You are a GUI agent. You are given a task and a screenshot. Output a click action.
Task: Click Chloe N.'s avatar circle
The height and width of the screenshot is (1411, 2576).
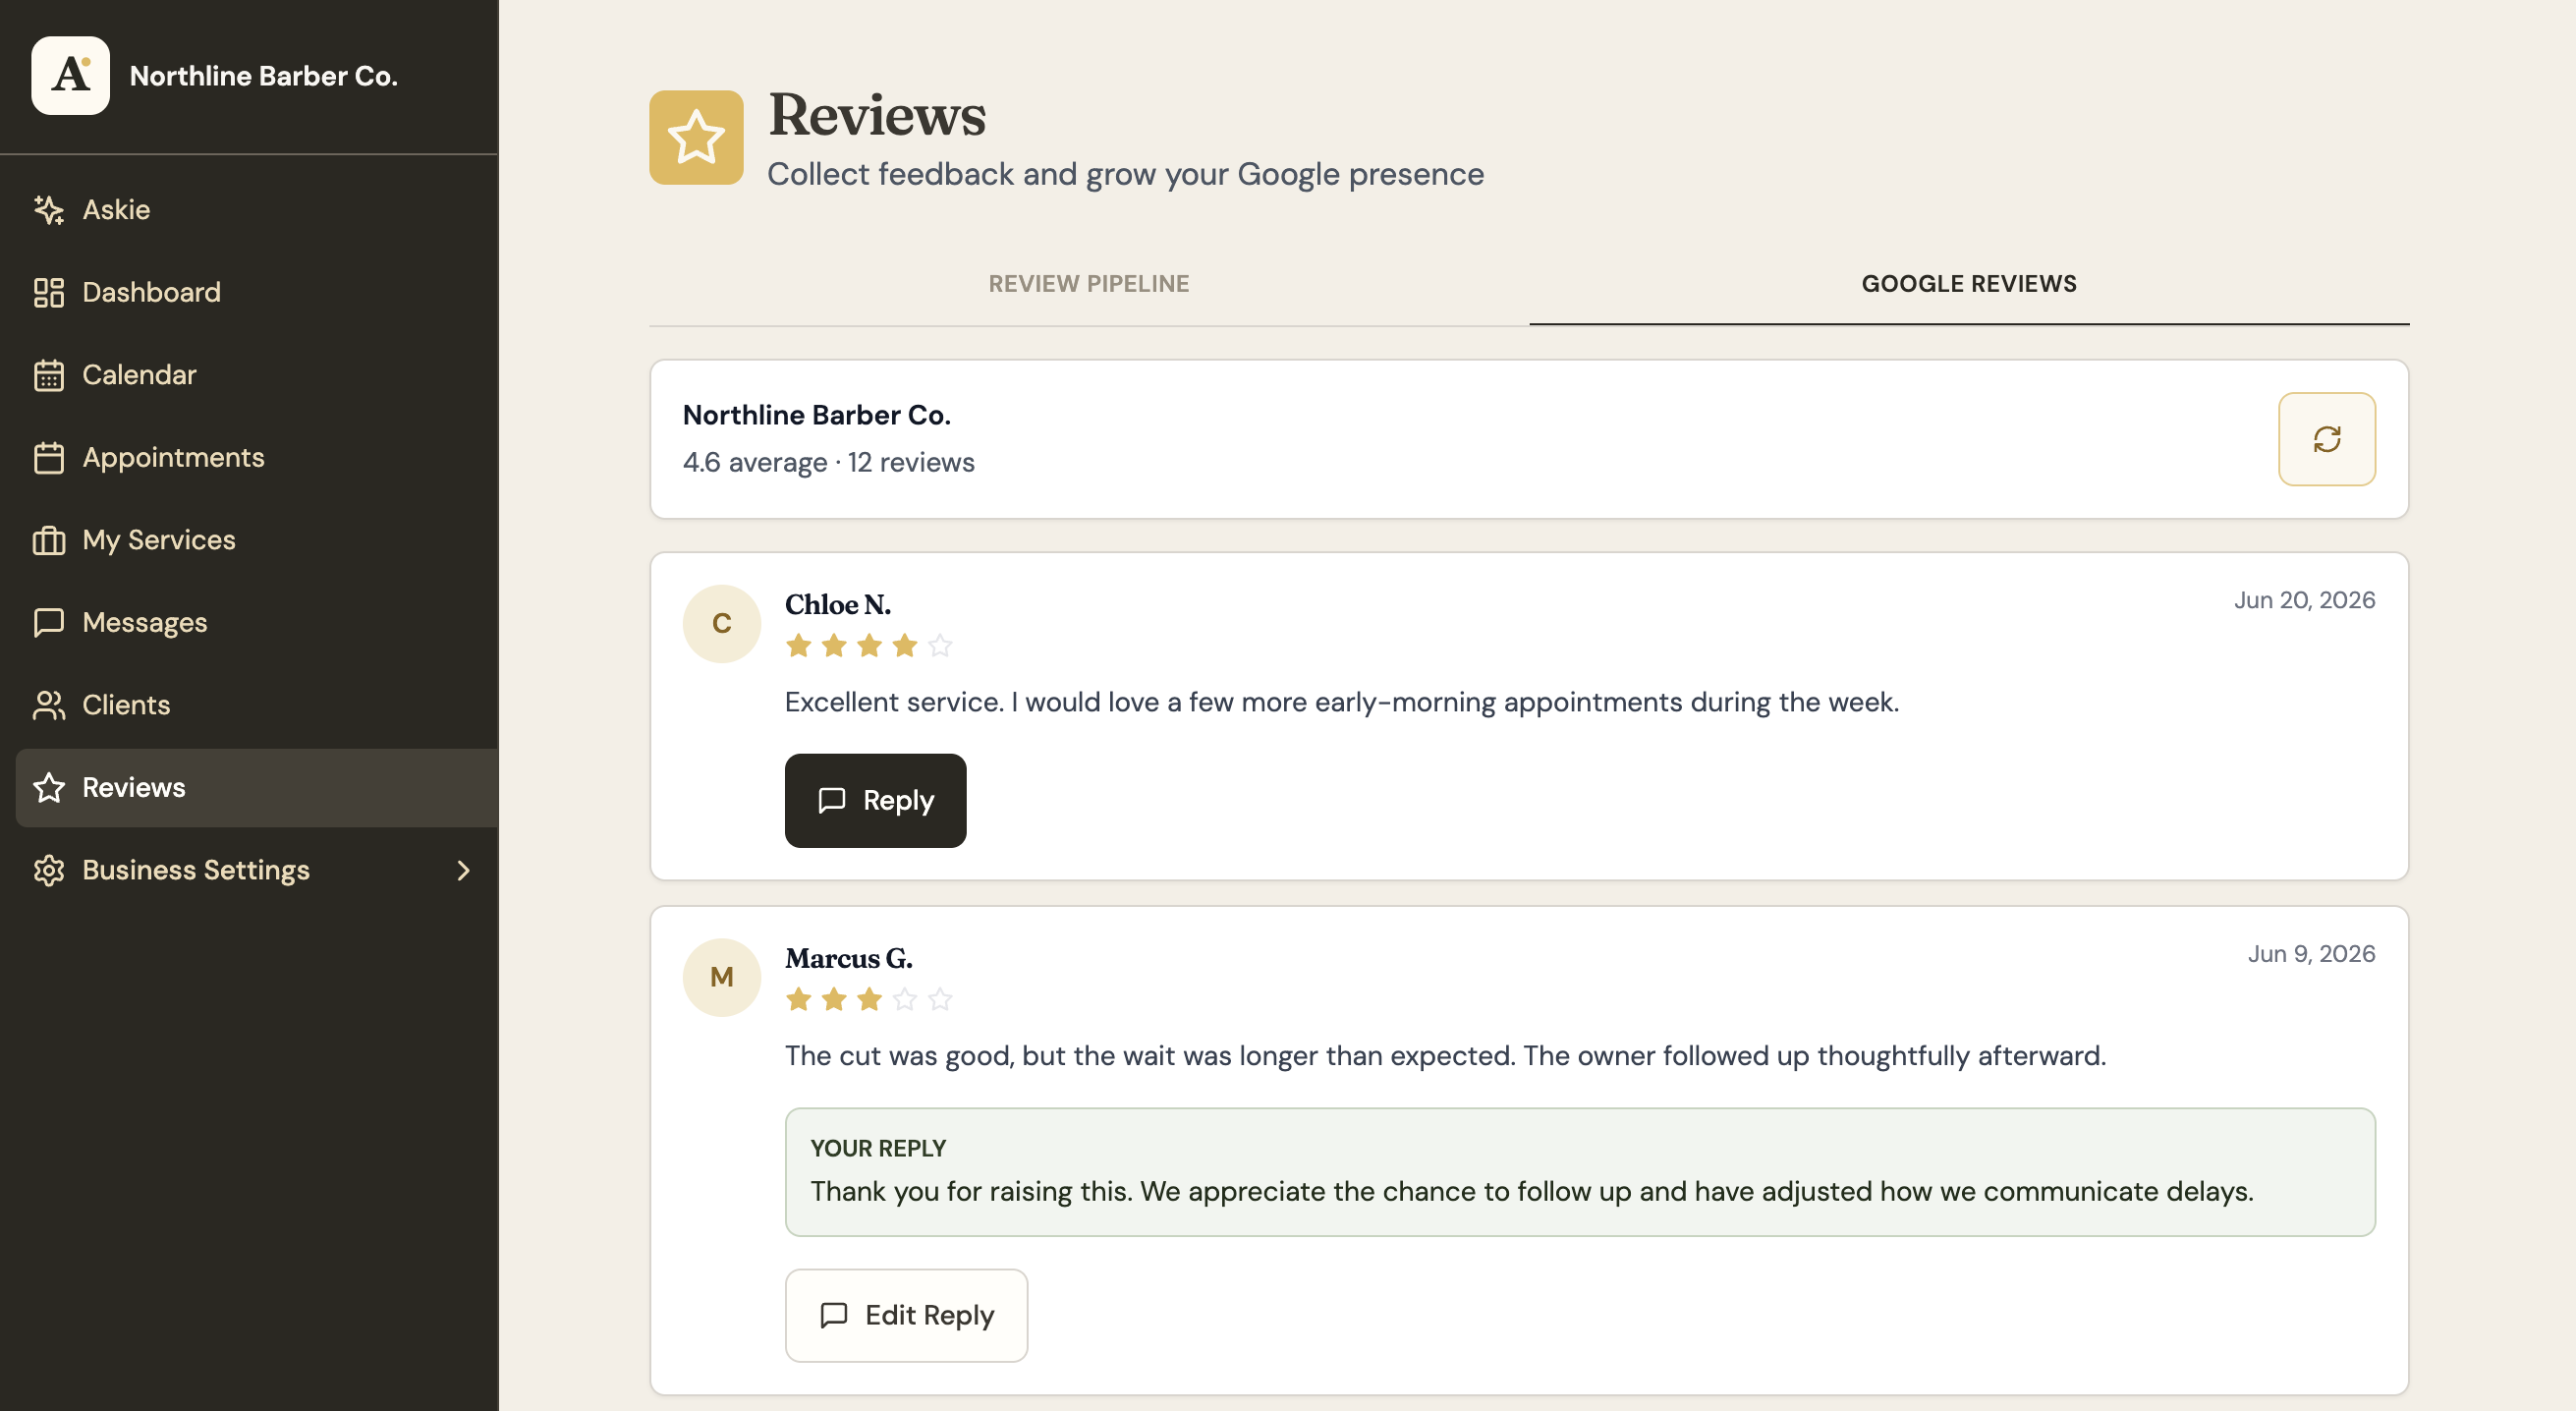(721, 624)
